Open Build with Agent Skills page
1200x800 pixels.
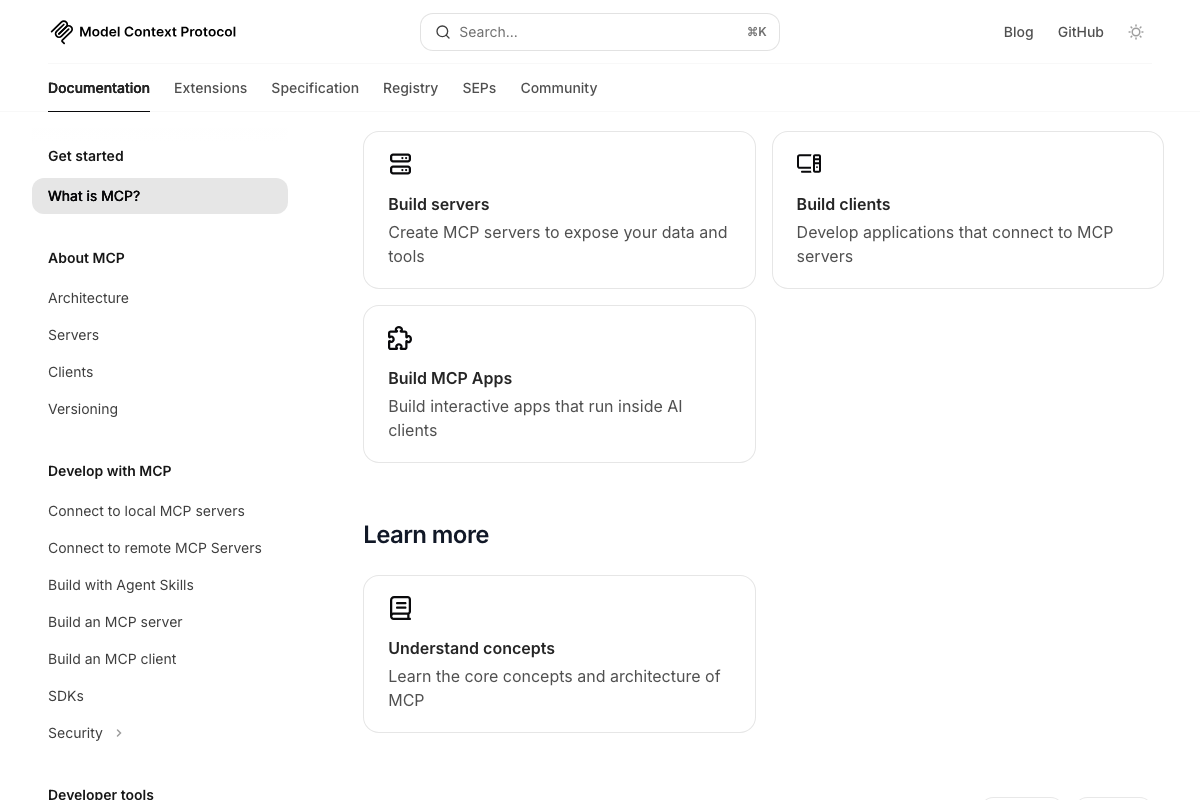pyautogui.click(x=121, y=585)
